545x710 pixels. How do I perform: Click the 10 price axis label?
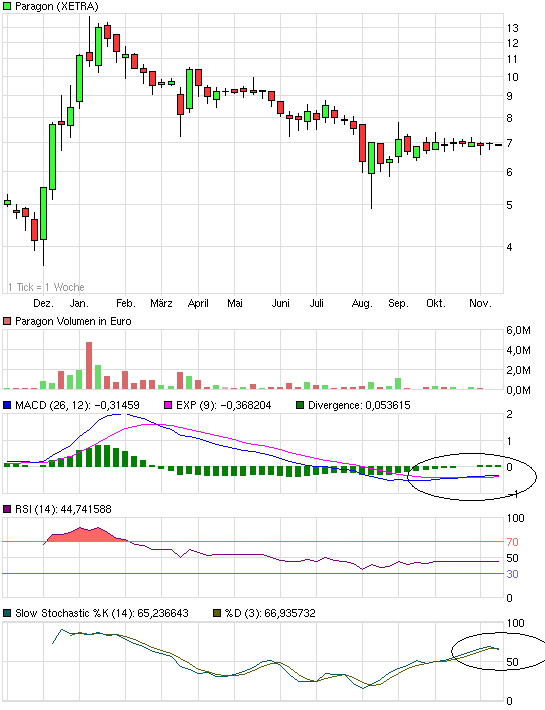[x=512, y=77]
